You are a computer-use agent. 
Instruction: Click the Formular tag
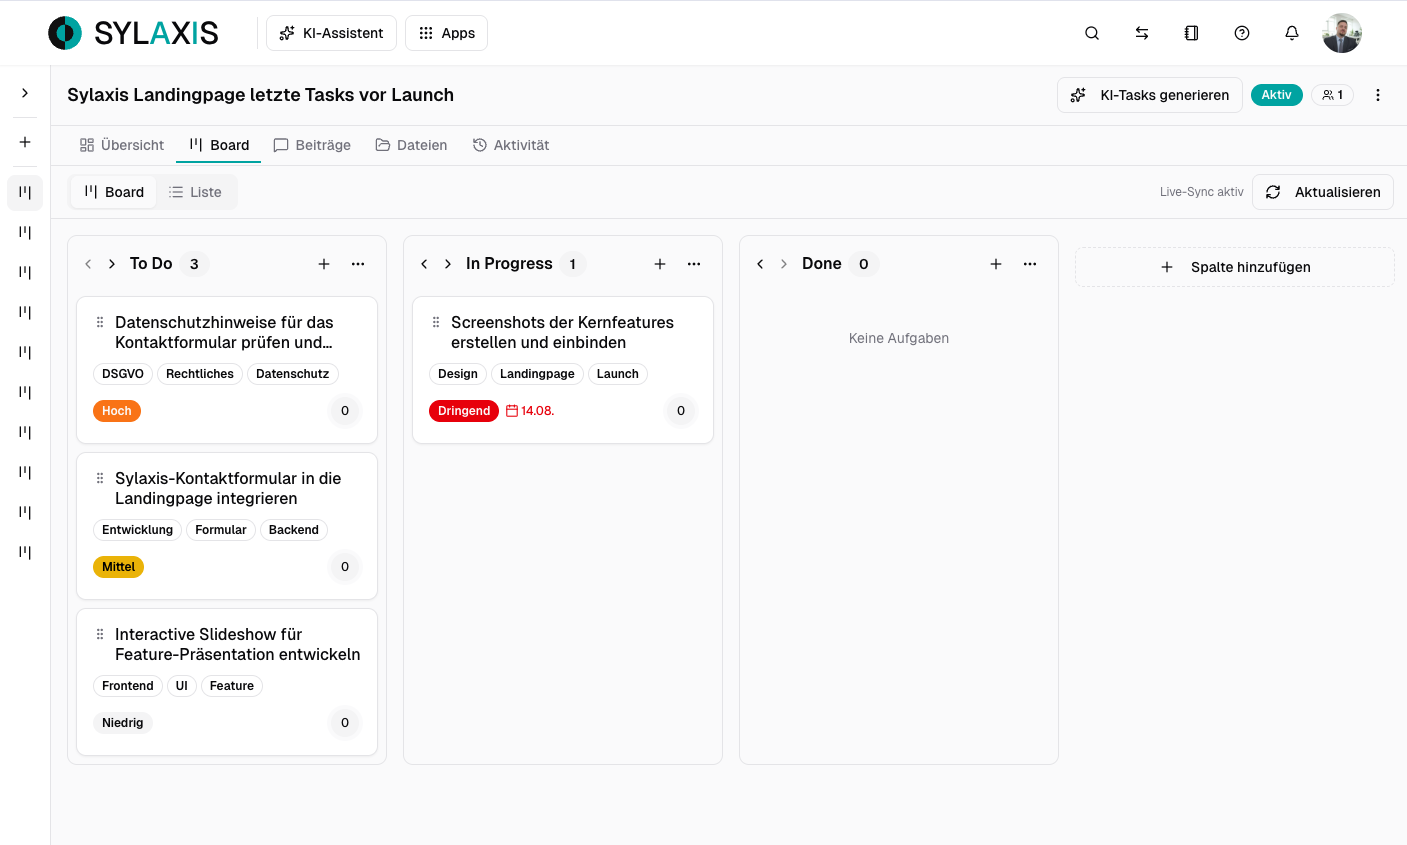click(x=221, y=530)
